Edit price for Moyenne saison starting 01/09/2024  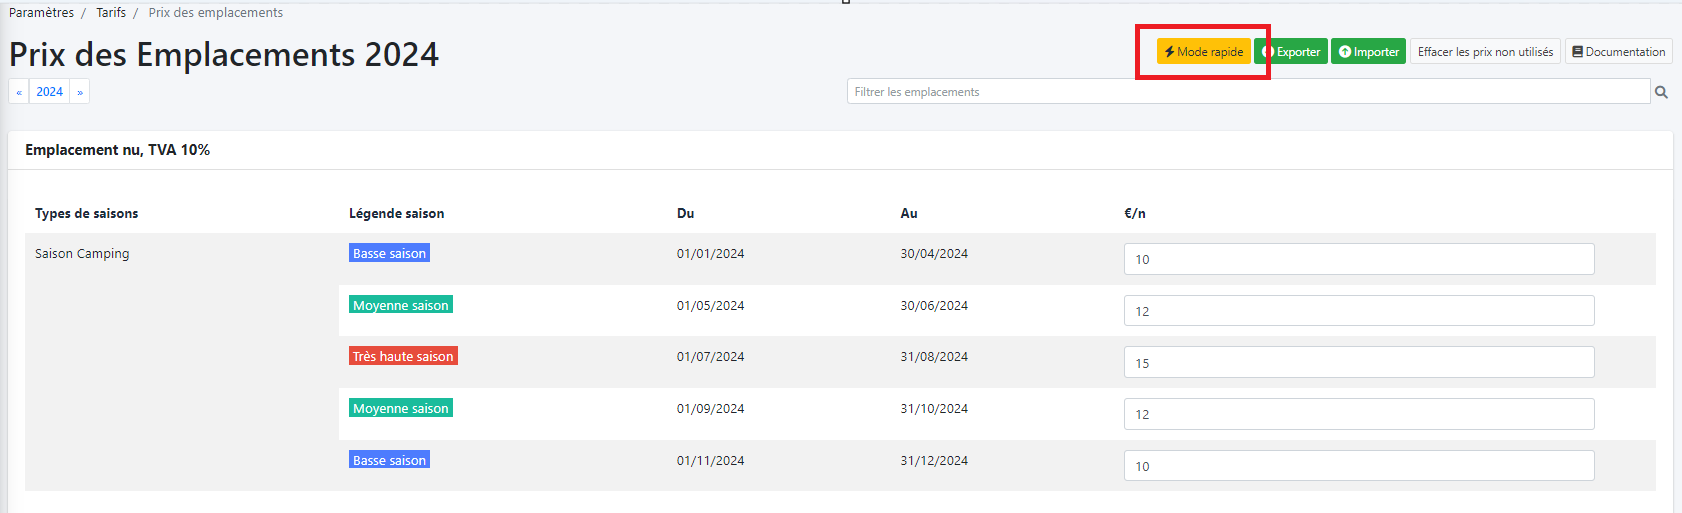pos(1358,414)
